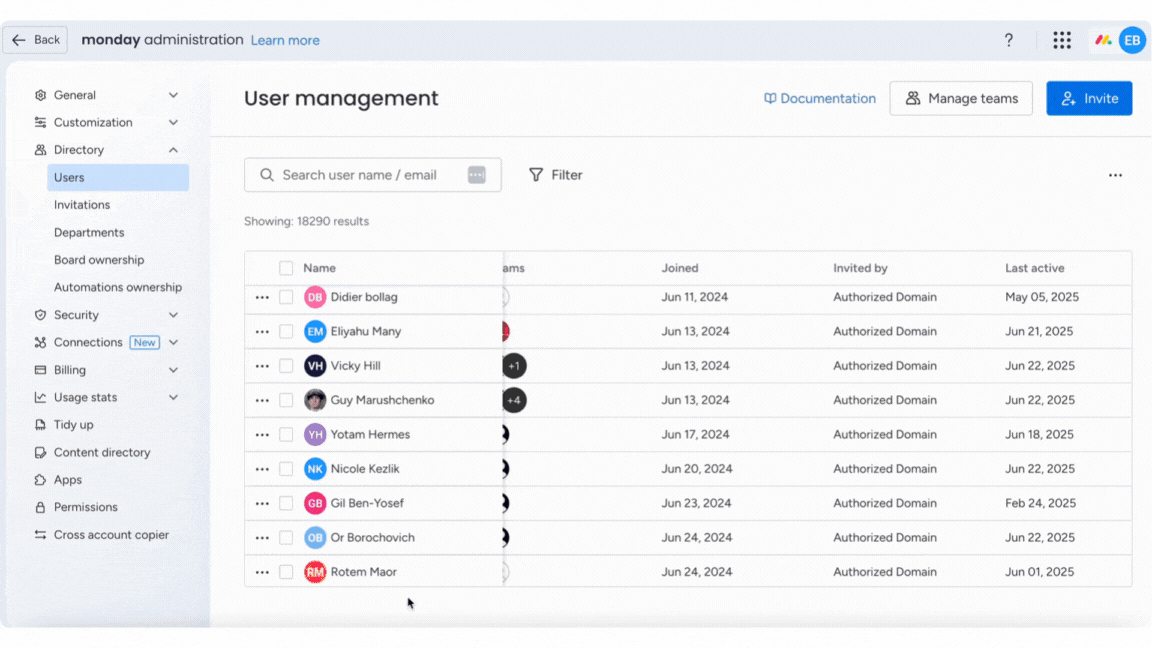Screen dimensions: 1152x648
Task: Select the checkbox for Vicky Hill
Action: click(286, 366)
